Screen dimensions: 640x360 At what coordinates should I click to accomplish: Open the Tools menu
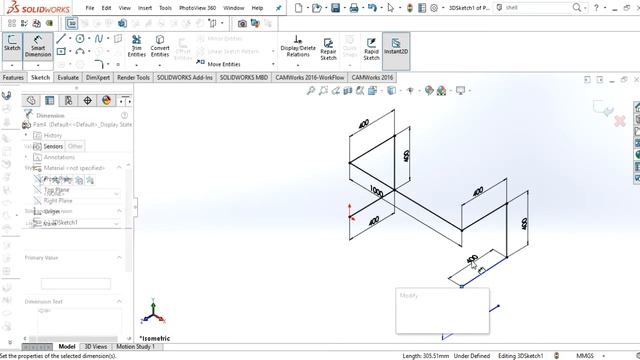(165, 8)
